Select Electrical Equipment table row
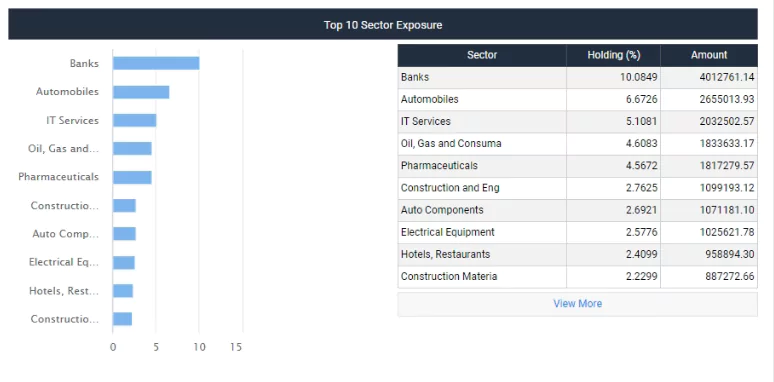The height and width of the screenshot is (382, 774). tap(578, 232)
